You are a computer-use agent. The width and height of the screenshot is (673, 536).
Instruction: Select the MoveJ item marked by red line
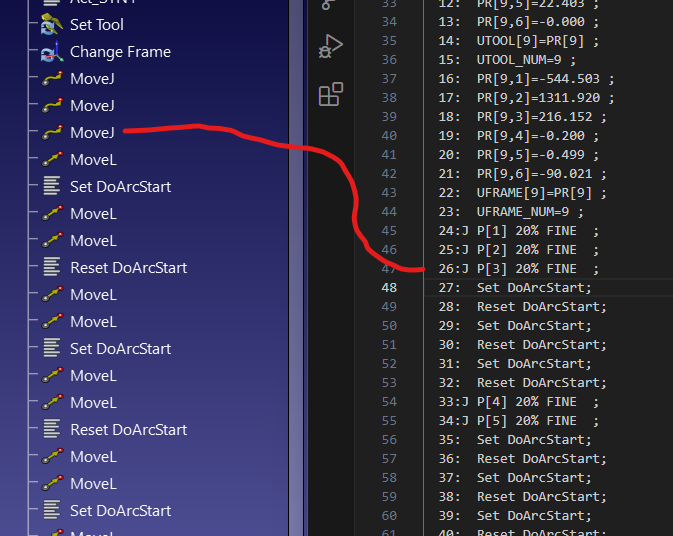coord(92,133)
